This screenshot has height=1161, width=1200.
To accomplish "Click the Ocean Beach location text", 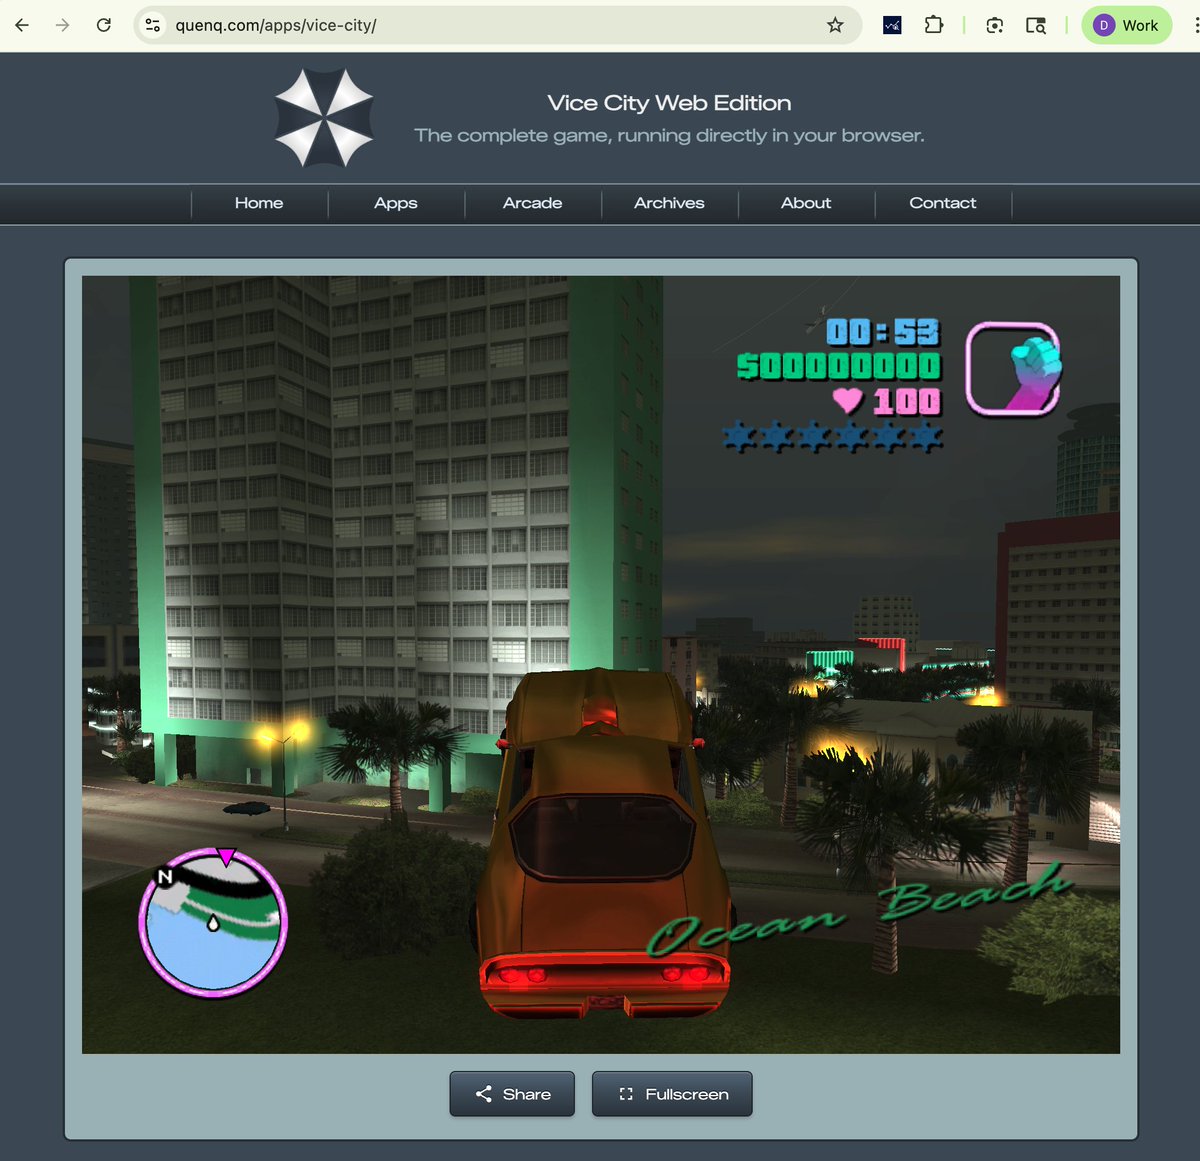I will 860,910.
